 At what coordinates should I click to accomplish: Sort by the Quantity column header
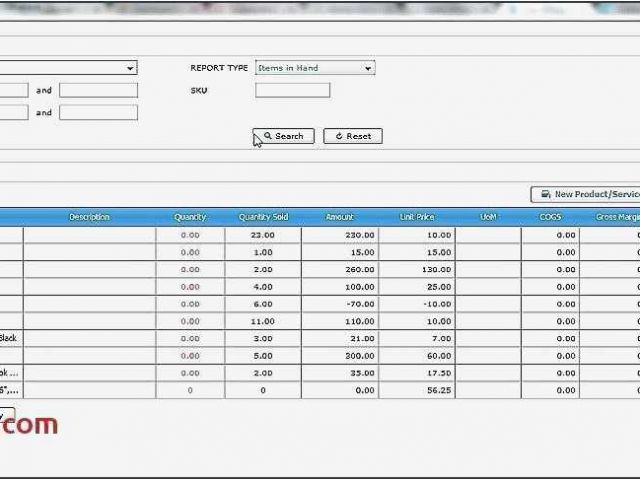tap(190, 217)
